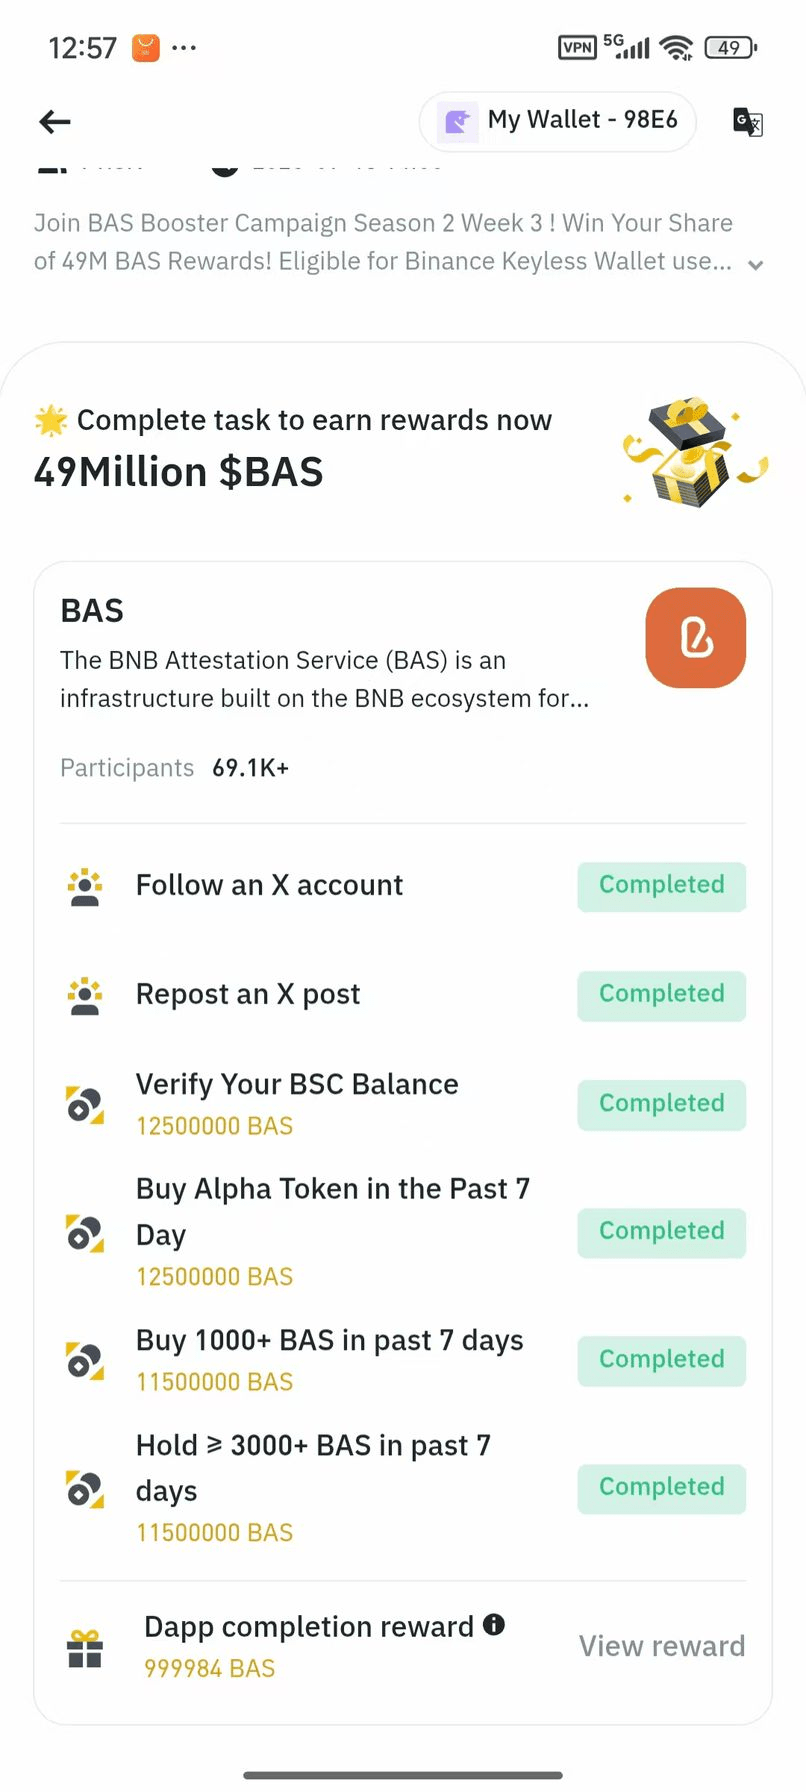Tap the Dapp completion gift icon
Screen dimensions: 806x1792
tap(85, 1648)
